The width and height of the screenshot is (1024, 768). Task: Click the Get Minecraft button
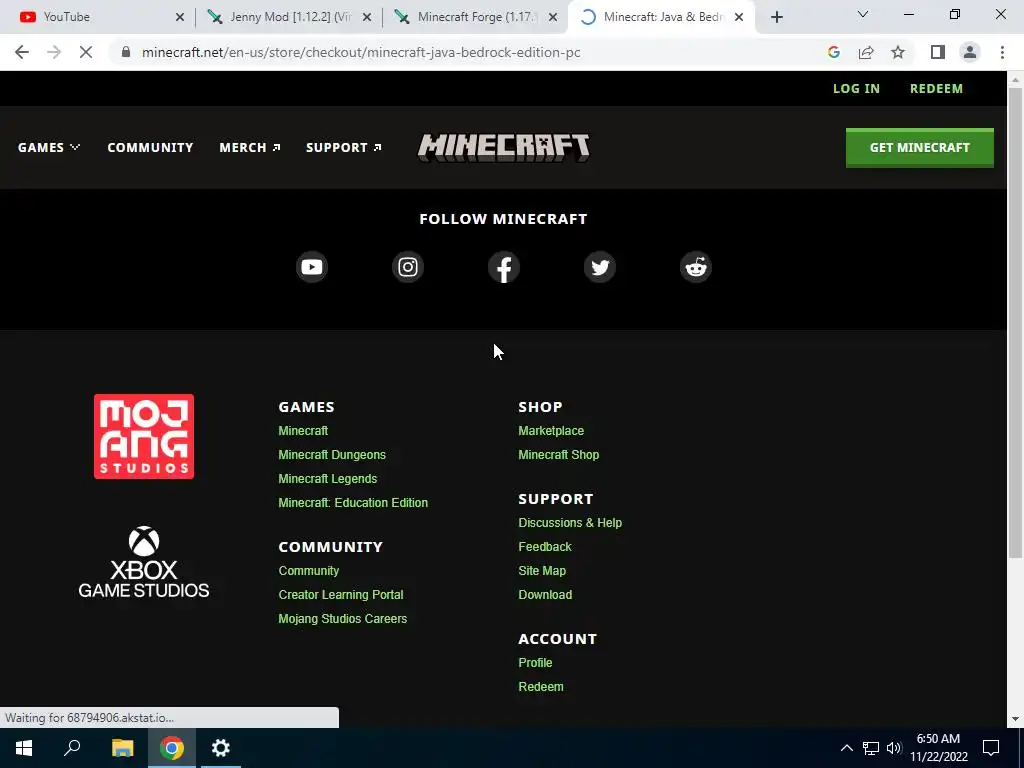[920, 148]
